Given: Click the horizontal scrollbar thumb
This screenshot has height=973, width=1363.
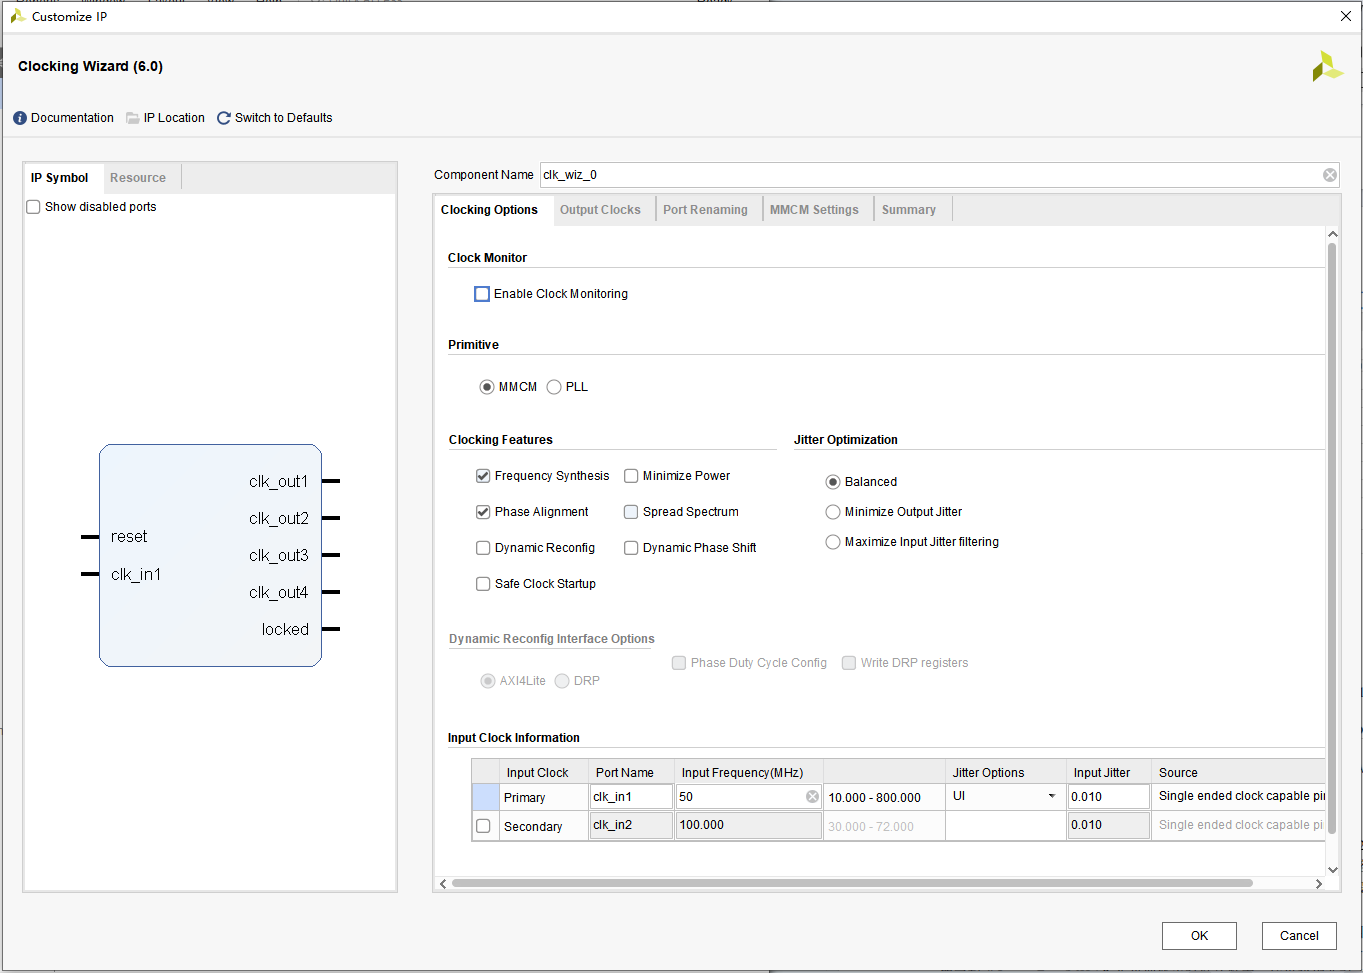Looking at the screenshot, I should pyautogui.click(x=852, y=883).
